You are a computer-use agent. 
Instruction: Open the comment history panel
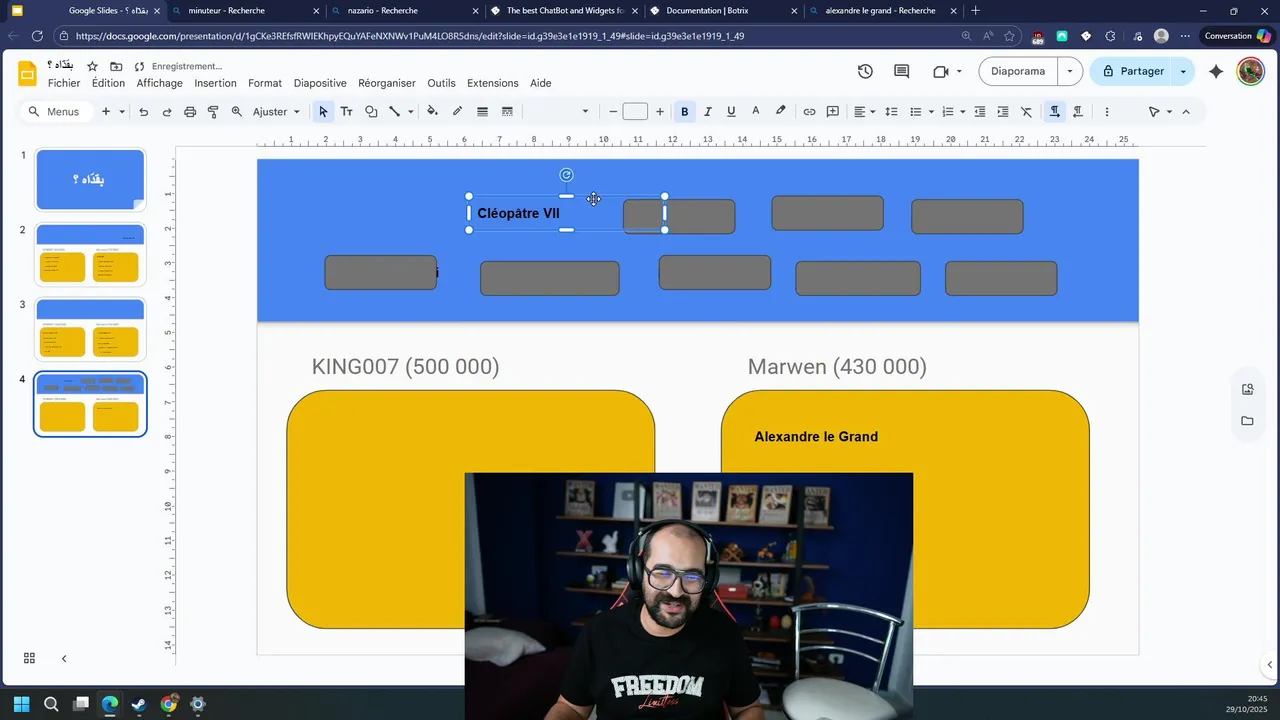(x=901, y=71)
